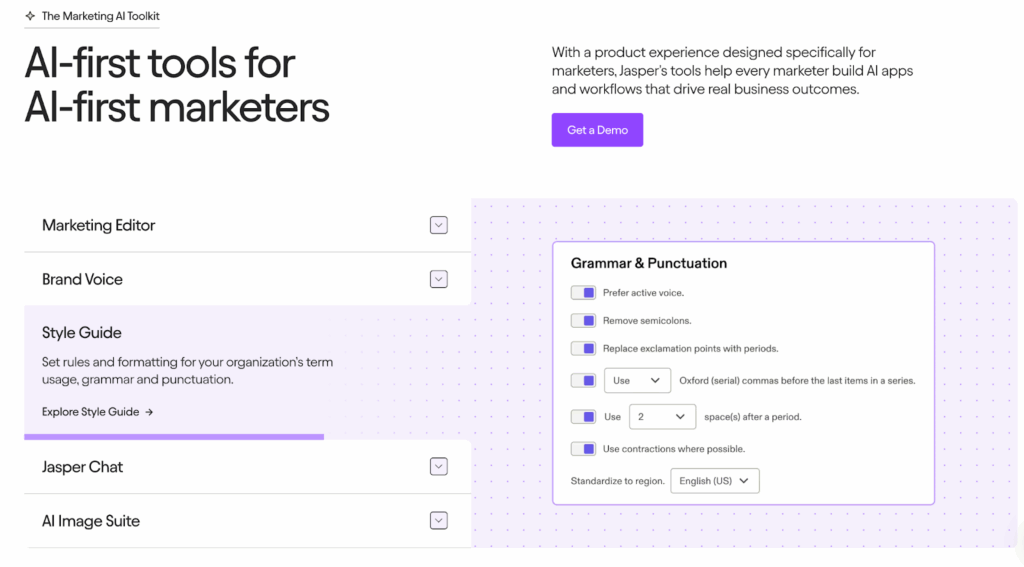This screenshot has height=567, width=1024.
Task: Open the Jasper Chat section title
Action: tap(82, 467)
